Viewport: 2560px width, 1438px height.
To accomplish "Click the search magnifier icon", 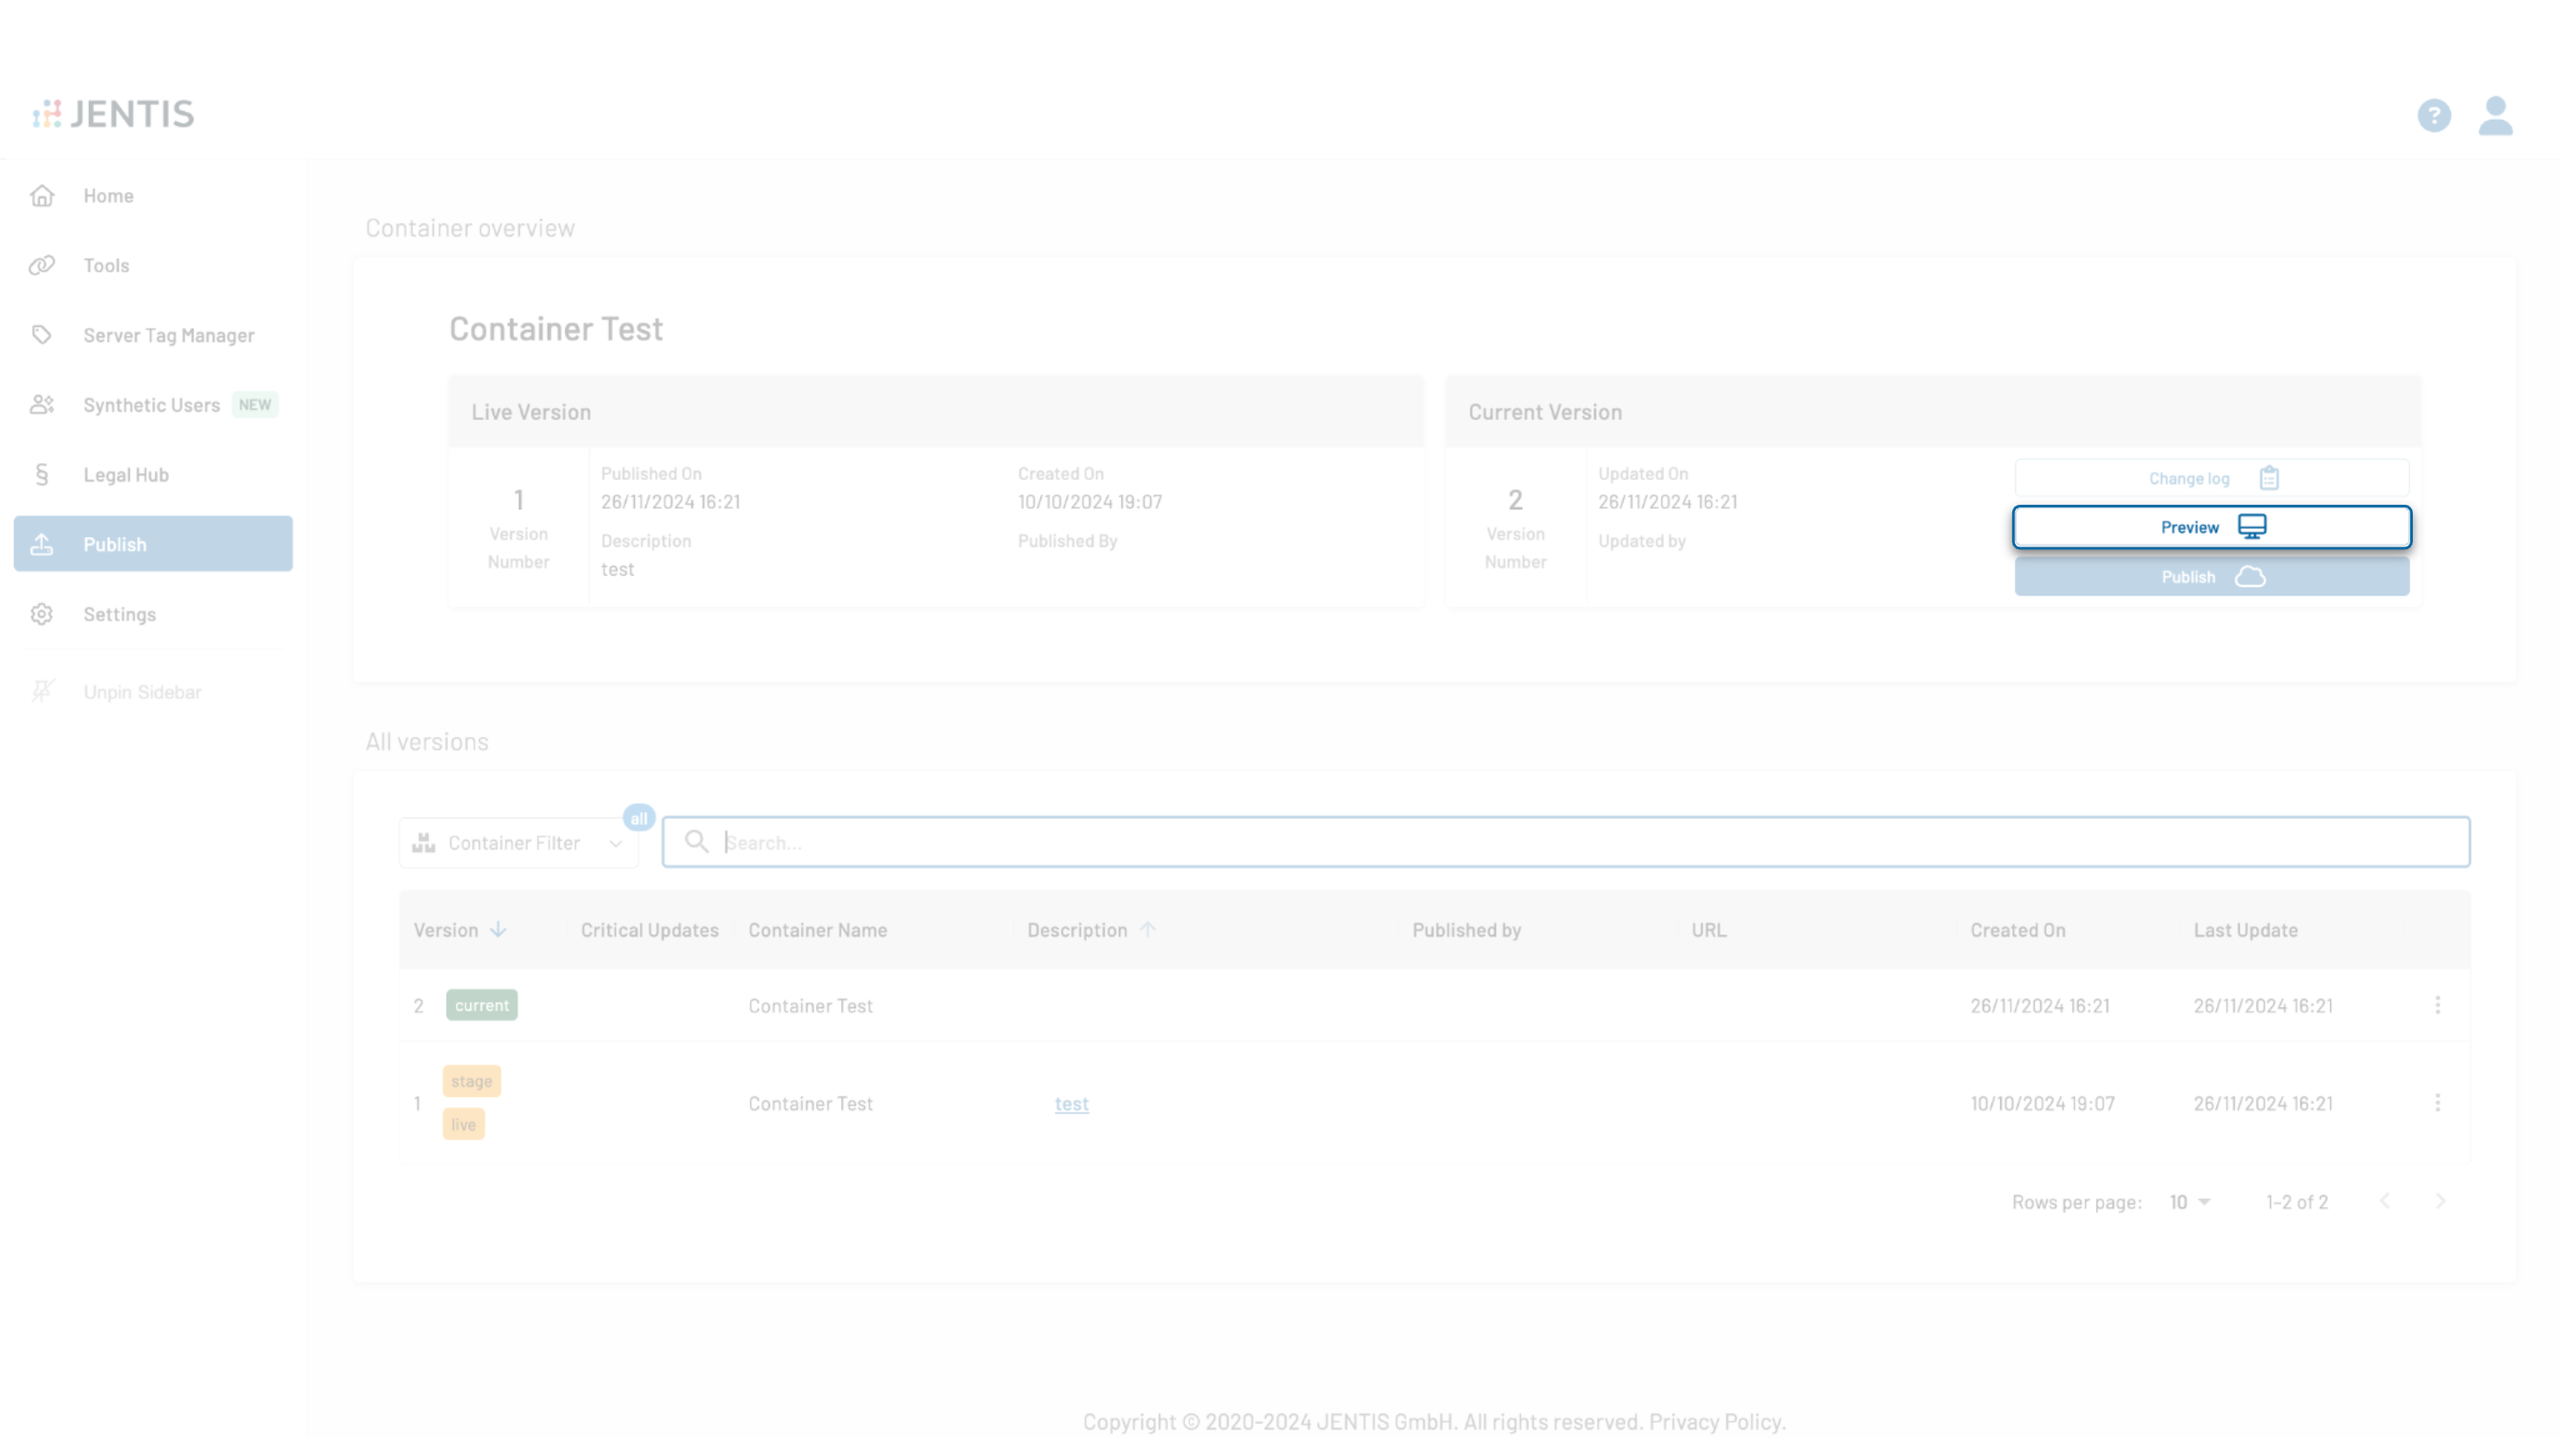I will (x=696, y=841).
